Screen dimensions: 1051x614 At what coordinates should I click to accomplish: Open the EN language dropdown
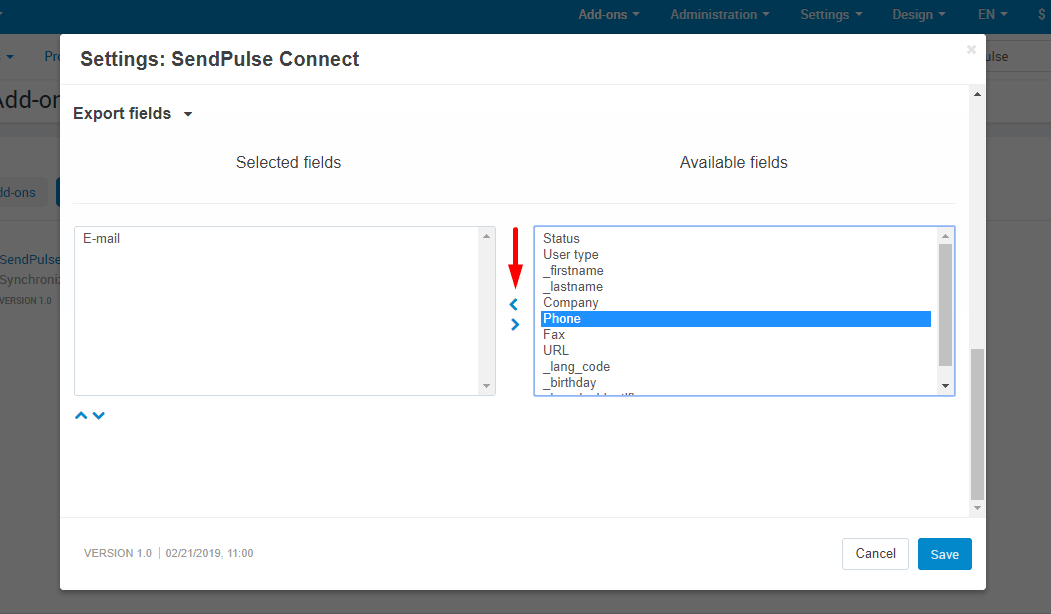[993, 15]
